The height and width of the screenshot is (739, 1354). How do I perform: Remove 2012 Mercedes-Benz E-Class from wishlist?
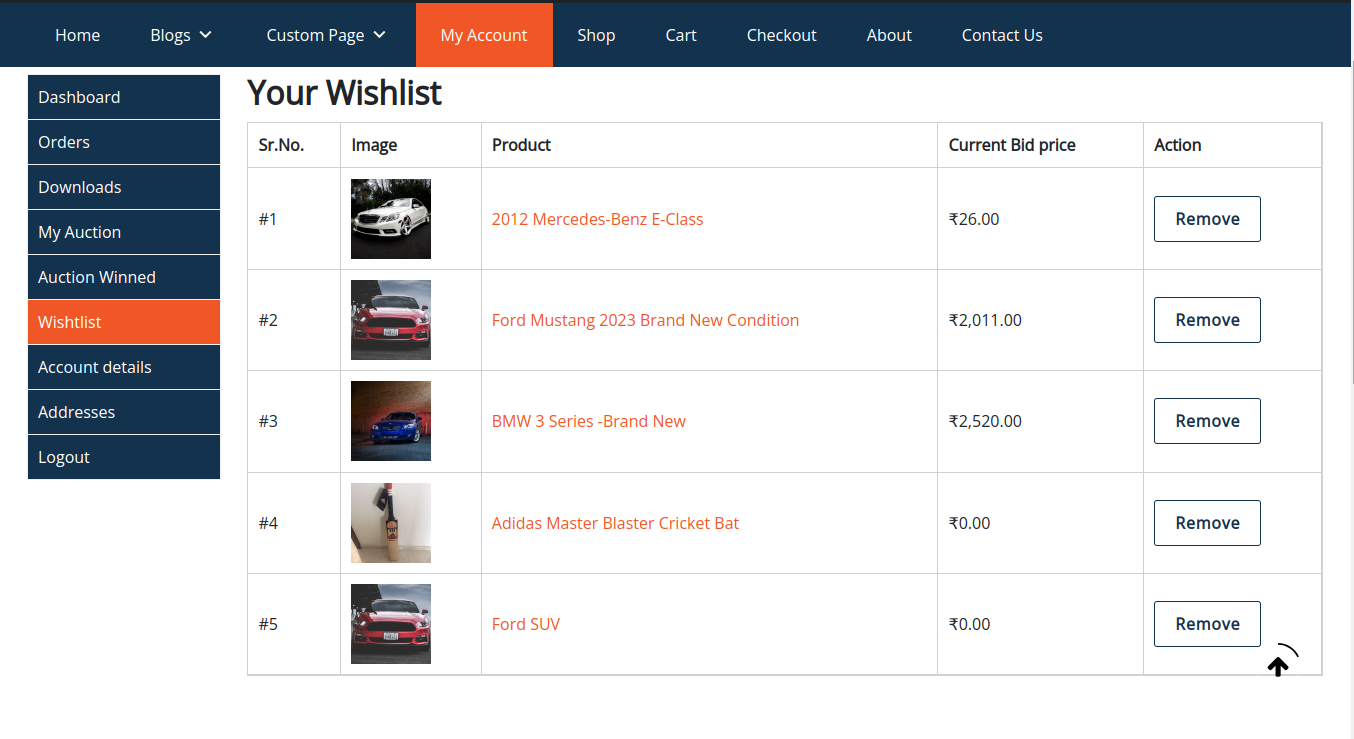1207,219
